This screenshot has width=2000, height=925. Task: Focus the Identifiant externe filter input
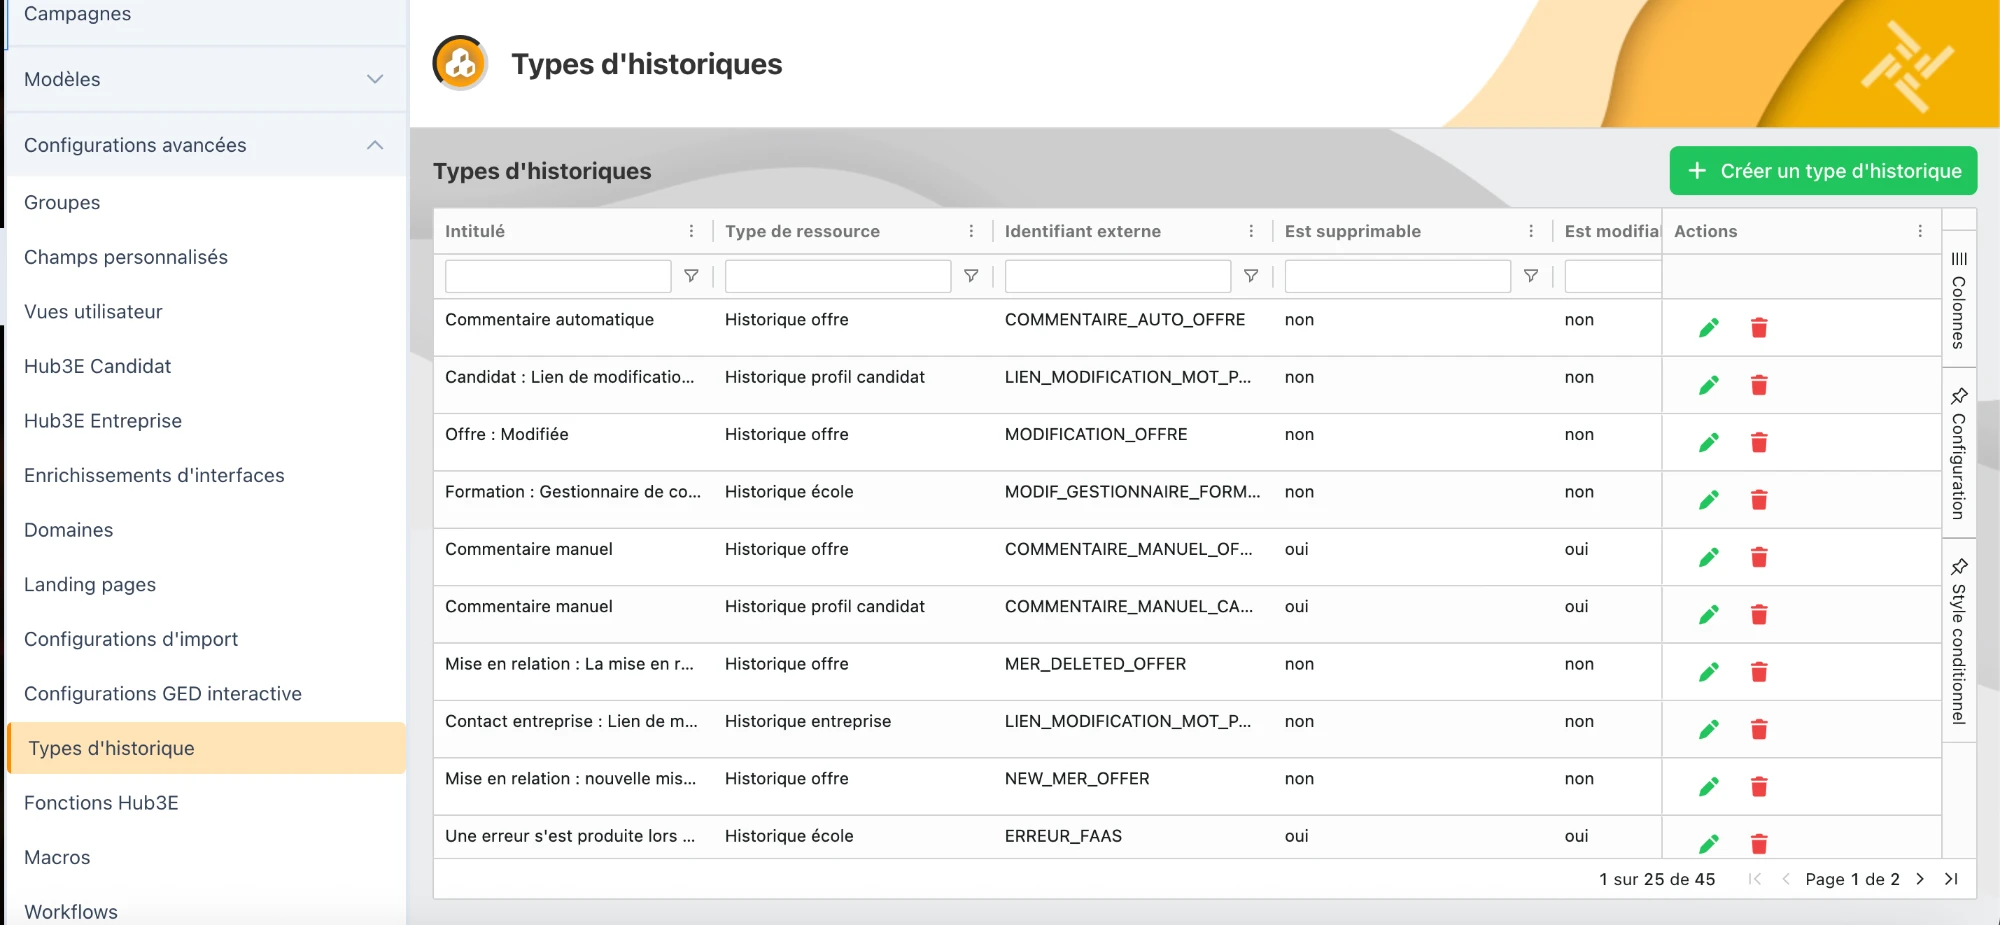click(x=1118, y=276)
